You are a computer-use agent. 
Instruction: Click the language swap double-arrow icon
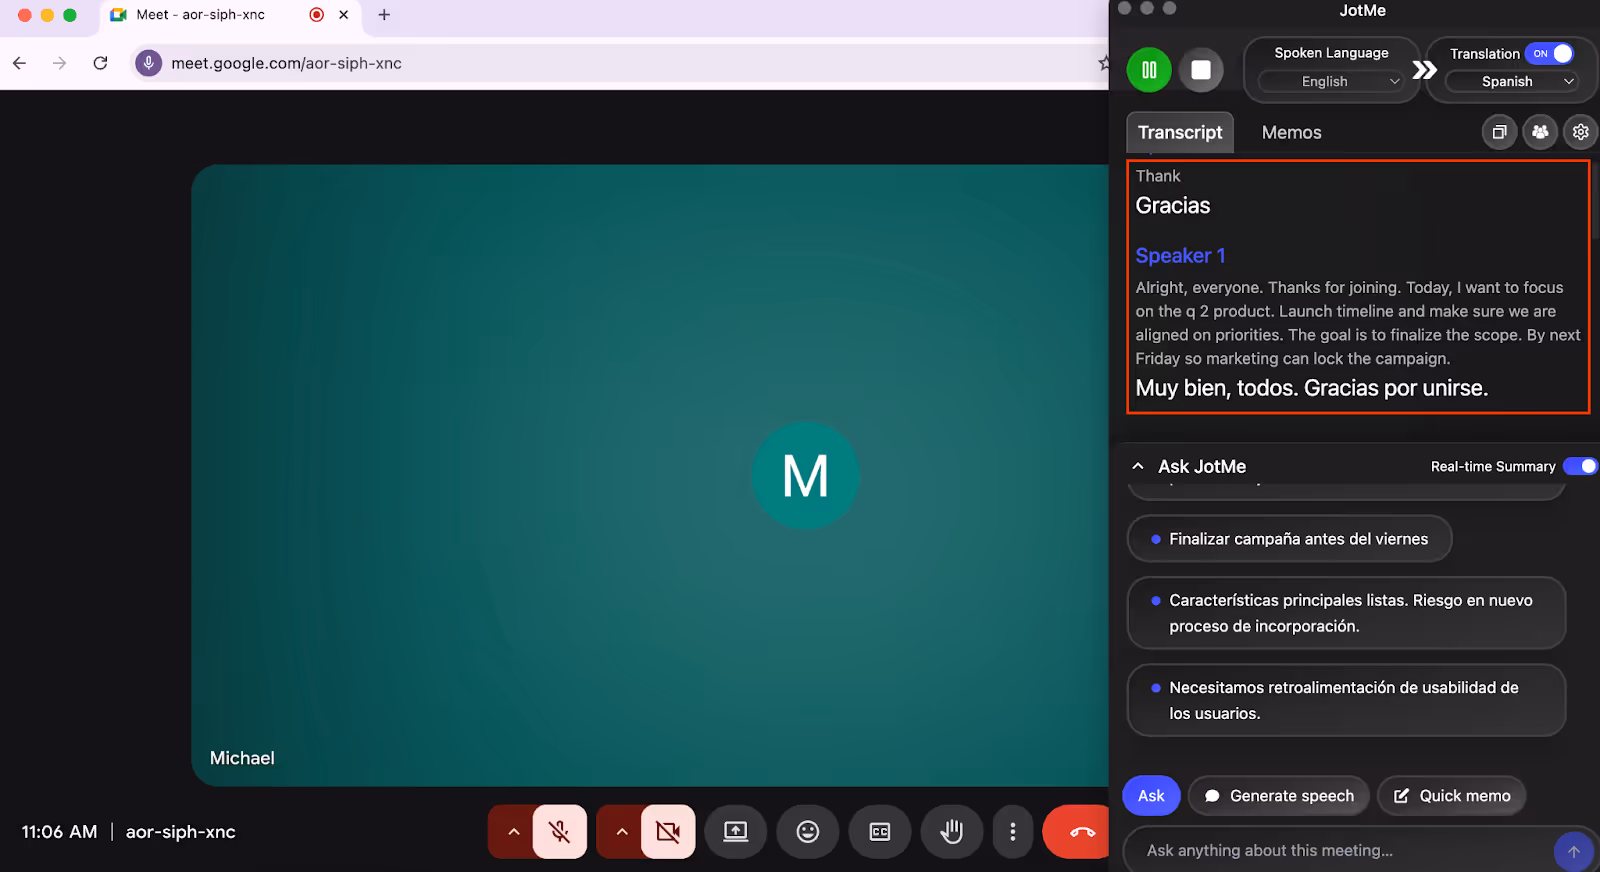[x=1424, y=70]
